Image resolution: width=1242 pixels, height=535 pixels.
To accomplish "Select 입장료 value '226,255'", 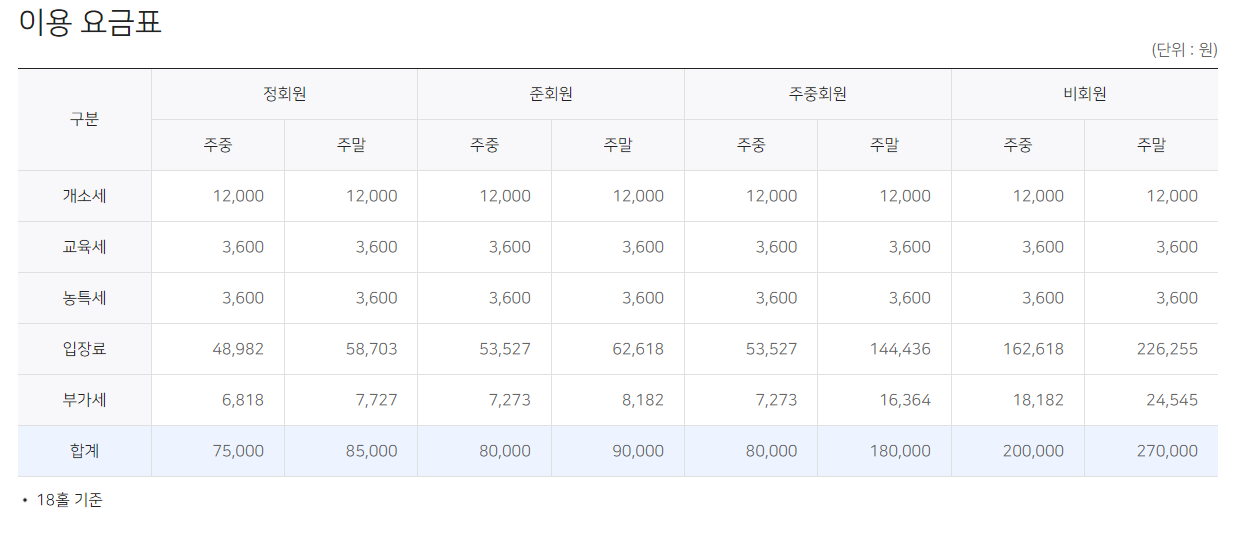I will 1167,349.
